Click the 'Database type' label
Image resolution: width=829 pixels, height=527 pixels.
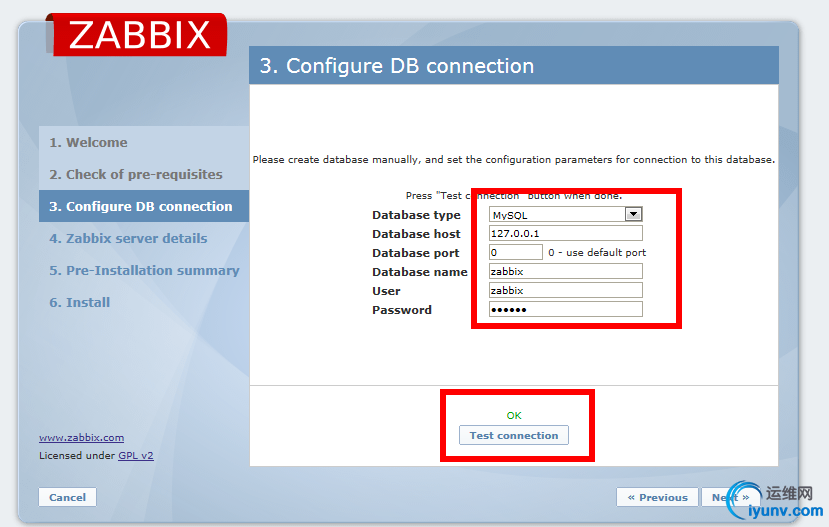[x=416, y=215]
